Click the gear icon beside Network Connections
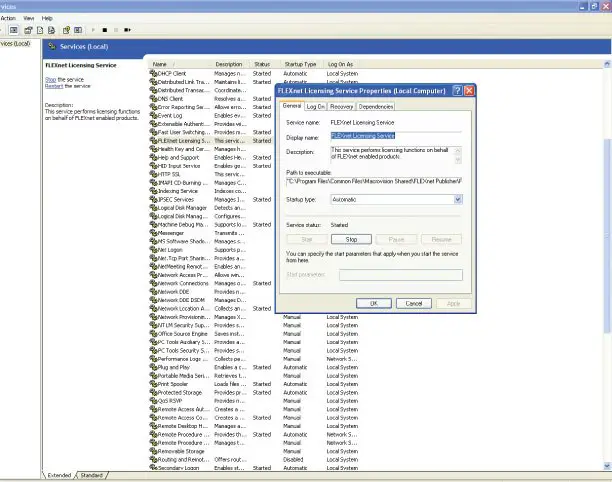The width and height of the screenshot is (612, 482). (x=153, y=283)
